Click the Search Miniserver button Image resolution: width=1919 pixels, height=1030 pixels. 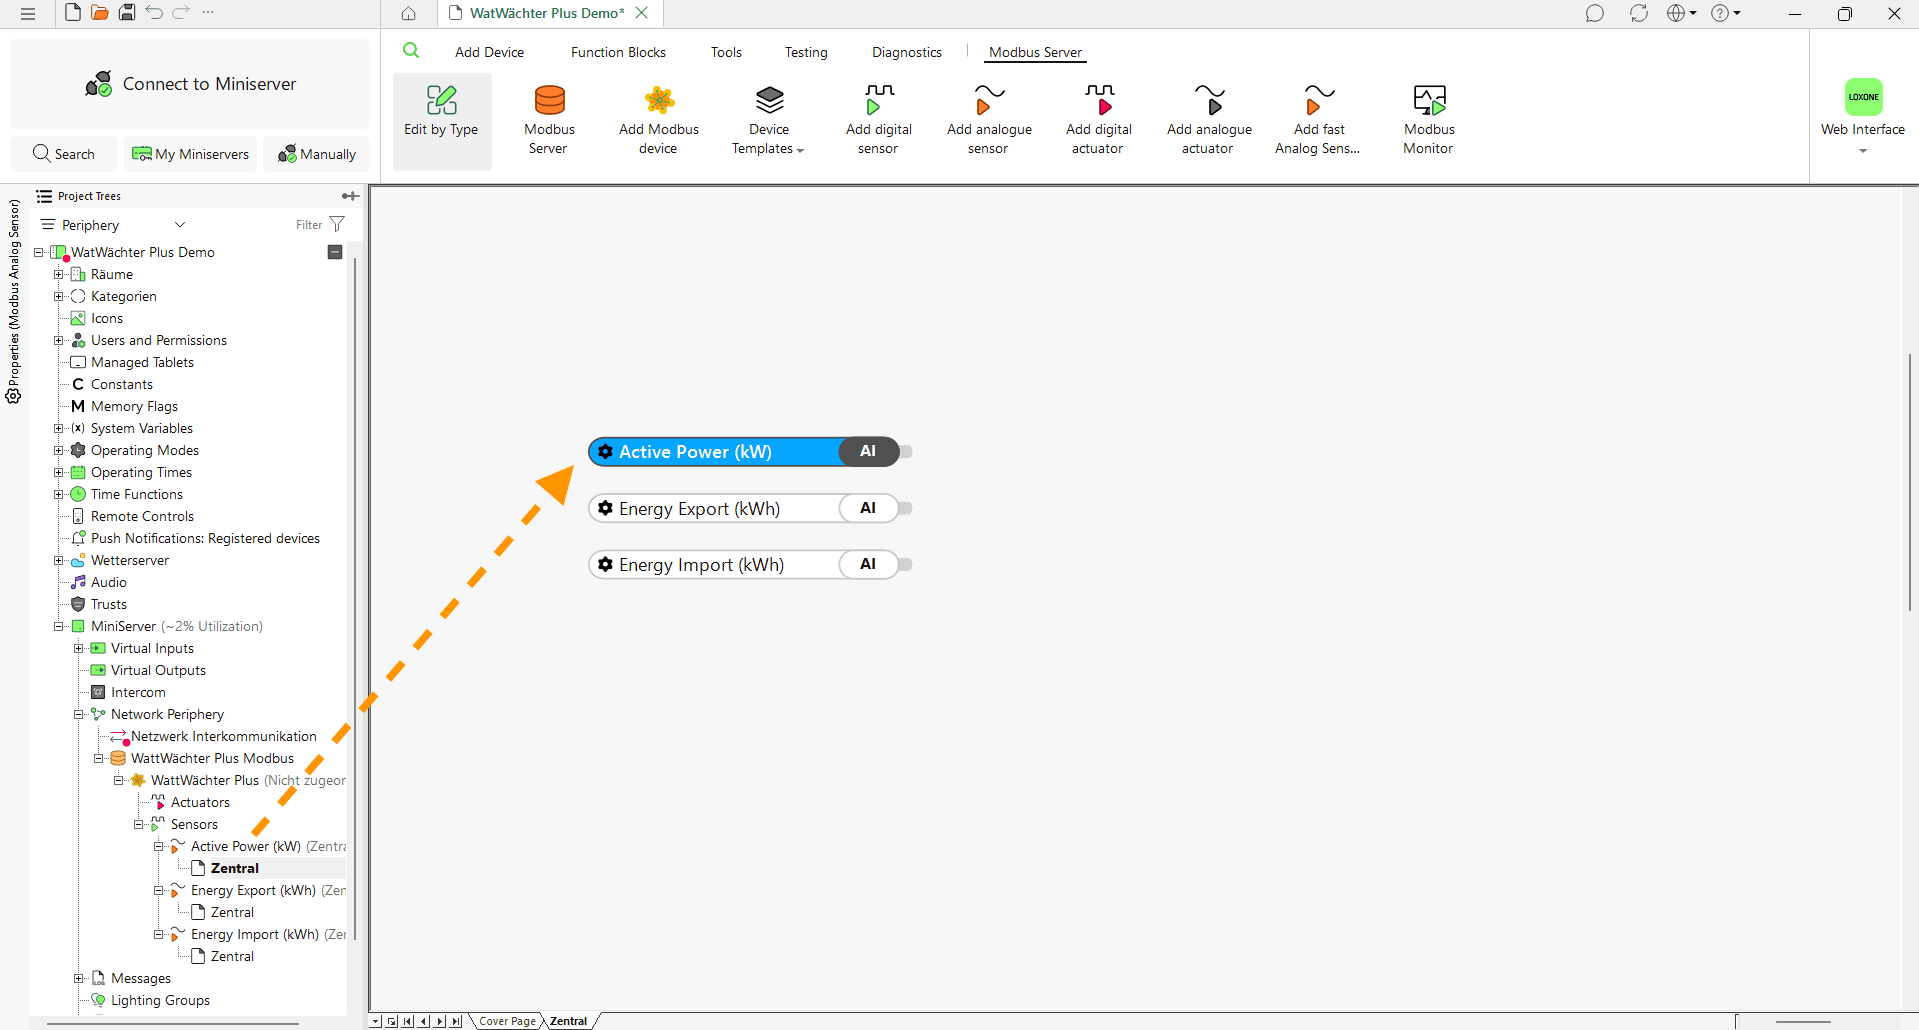point(64,154)
